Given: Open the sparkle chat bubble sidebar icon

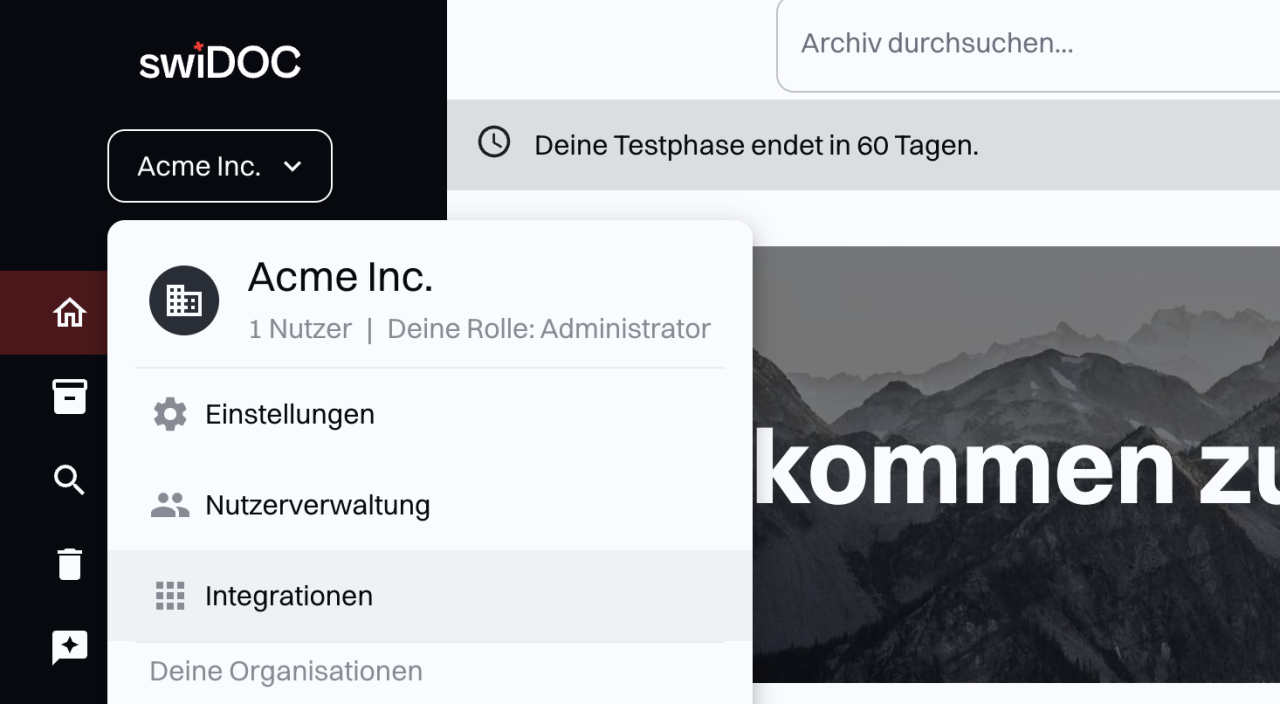Looking at the screenshot, I should [69, 648].
